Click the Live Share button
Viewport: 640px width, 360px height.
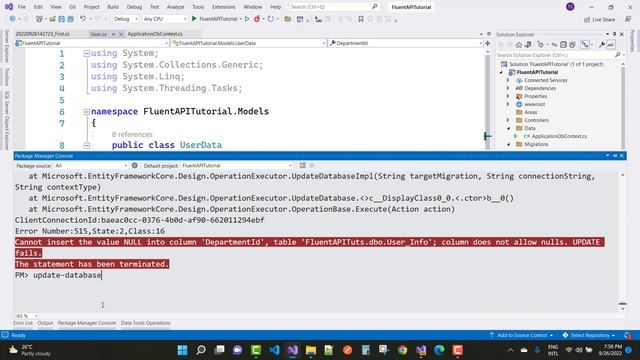[x=599, y=19]
